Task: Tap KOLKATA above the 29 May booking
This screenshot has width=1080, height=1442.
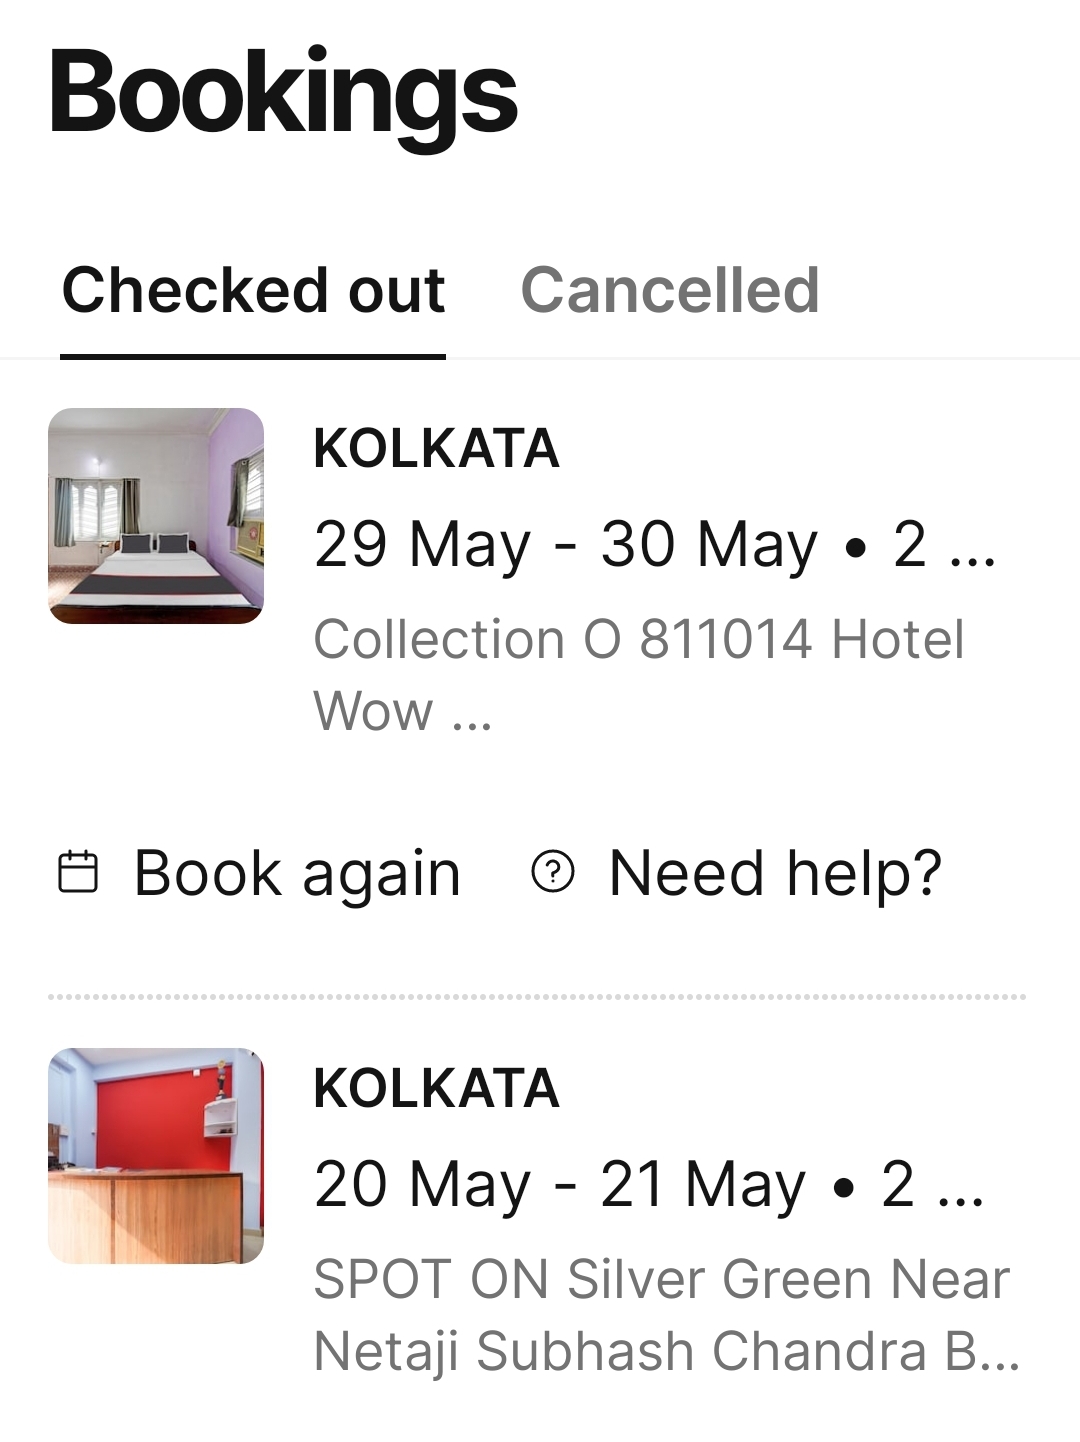Action: (436, 448)
